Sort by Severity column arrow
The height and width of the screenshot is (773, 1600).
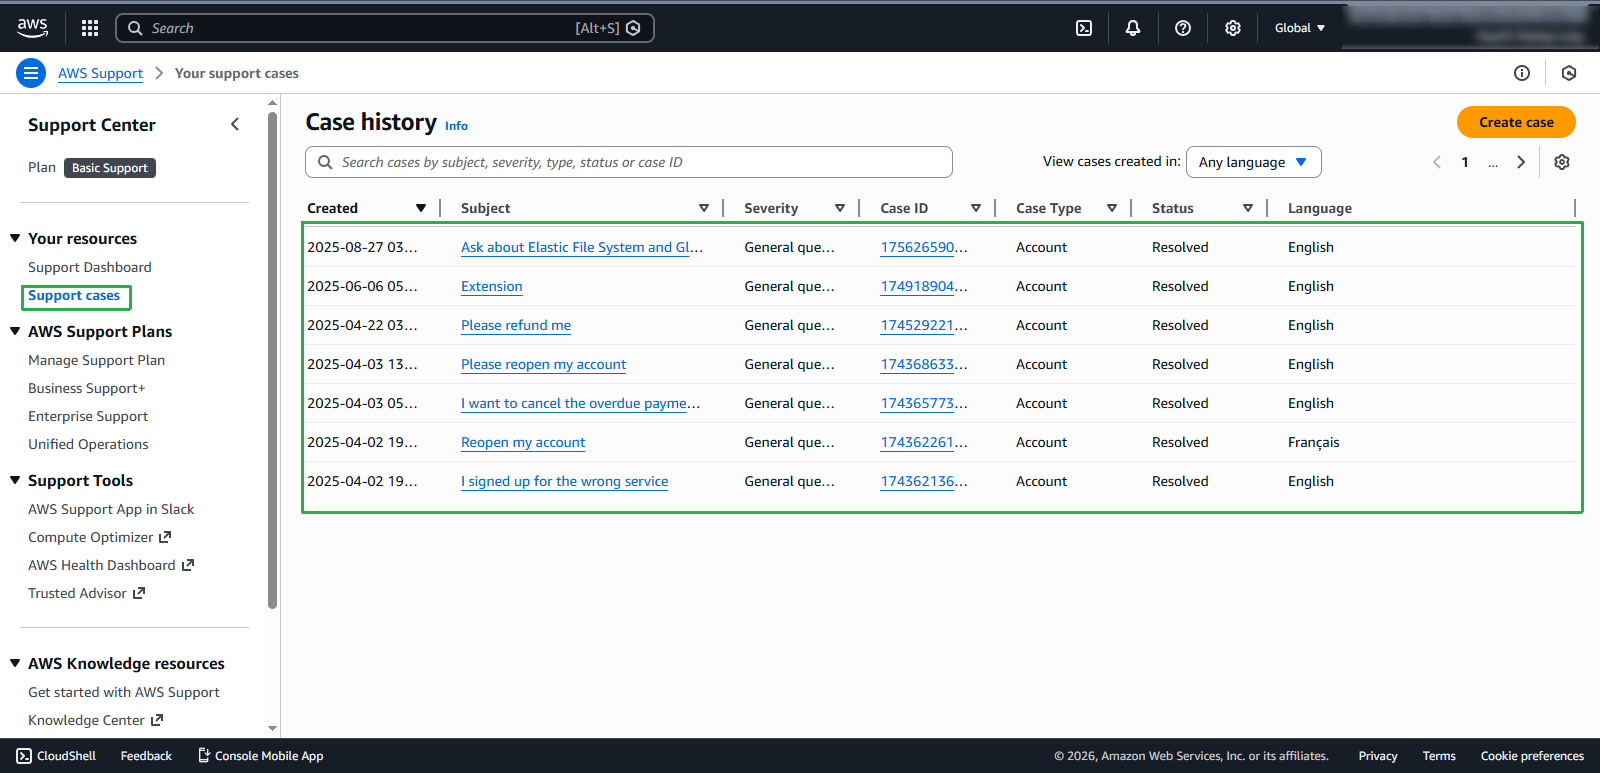[840, 208]
